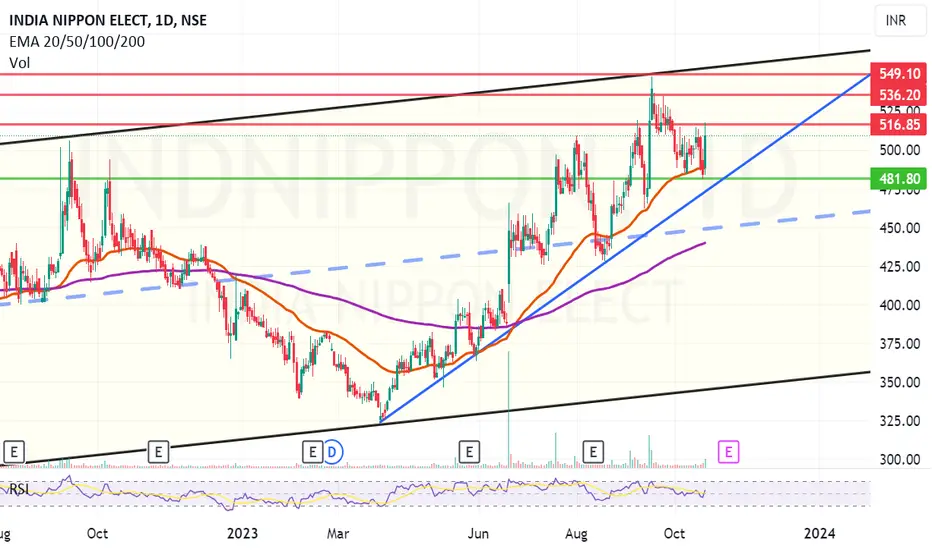Click the 350.00 price axis value
This screenshot has height=550, width=932.
pos(899,382)
